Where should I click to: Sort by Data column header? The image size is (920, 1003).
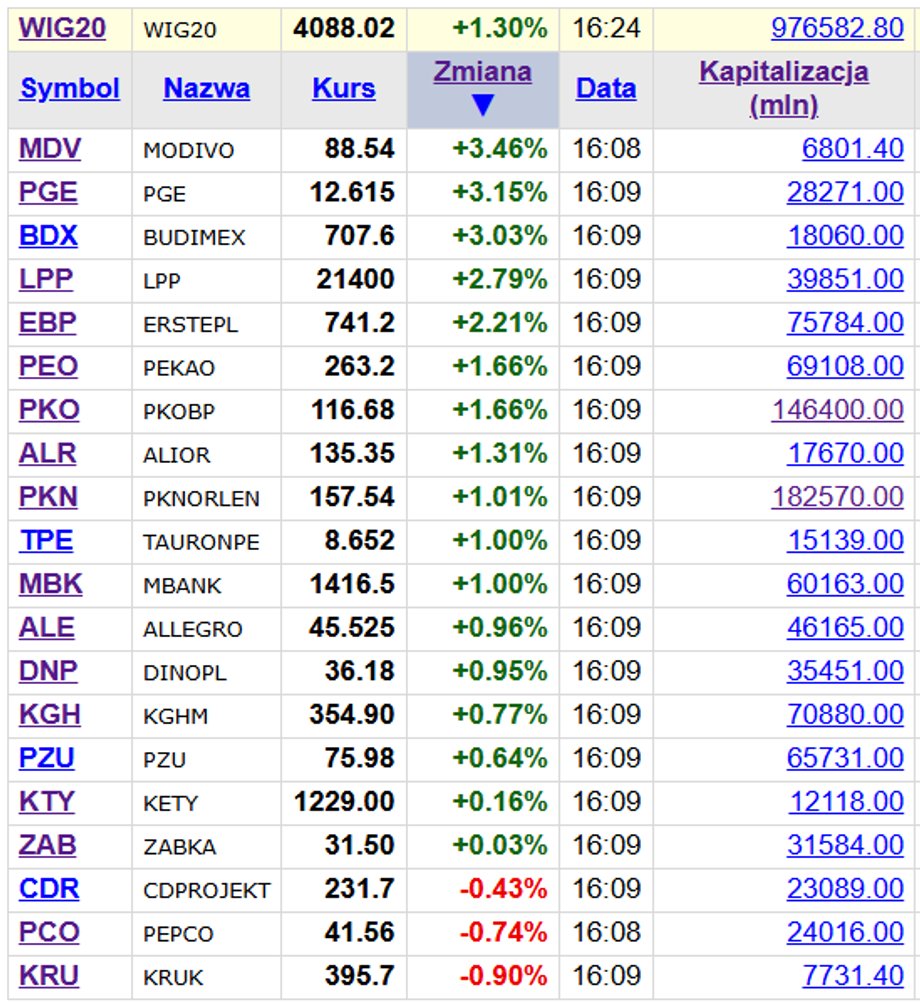pyautogui.click(x=606, y=88)
